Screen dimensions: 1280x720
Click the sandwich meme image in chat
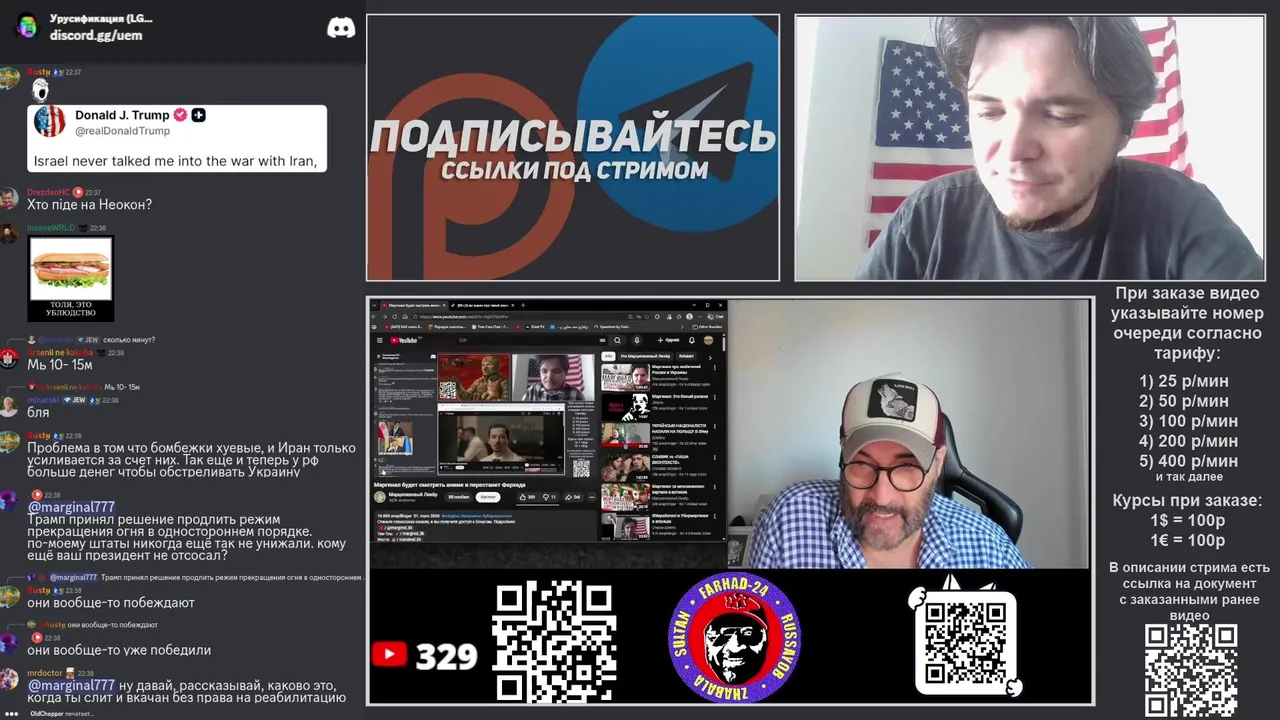70,278
